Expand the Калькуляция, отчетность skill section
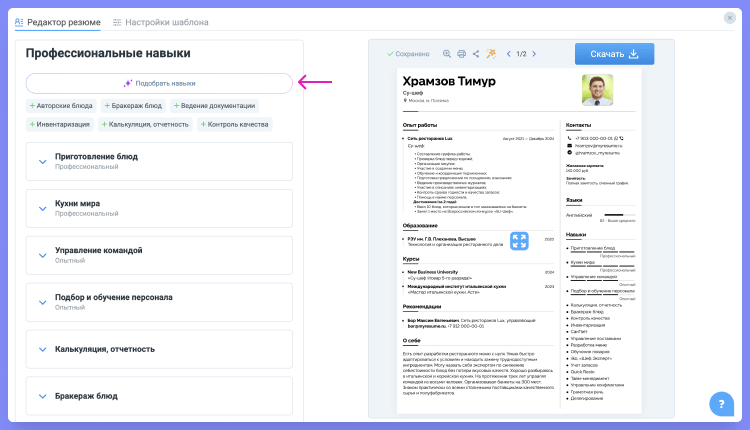This screenshot has width=750, height=430. (x=43, y=349)
